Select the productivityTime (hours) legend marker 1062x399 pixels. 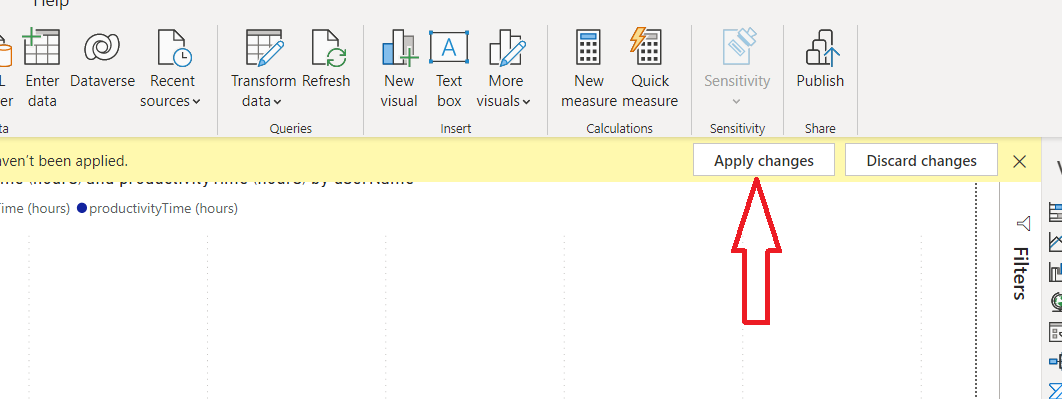click(x=82, y=209)
